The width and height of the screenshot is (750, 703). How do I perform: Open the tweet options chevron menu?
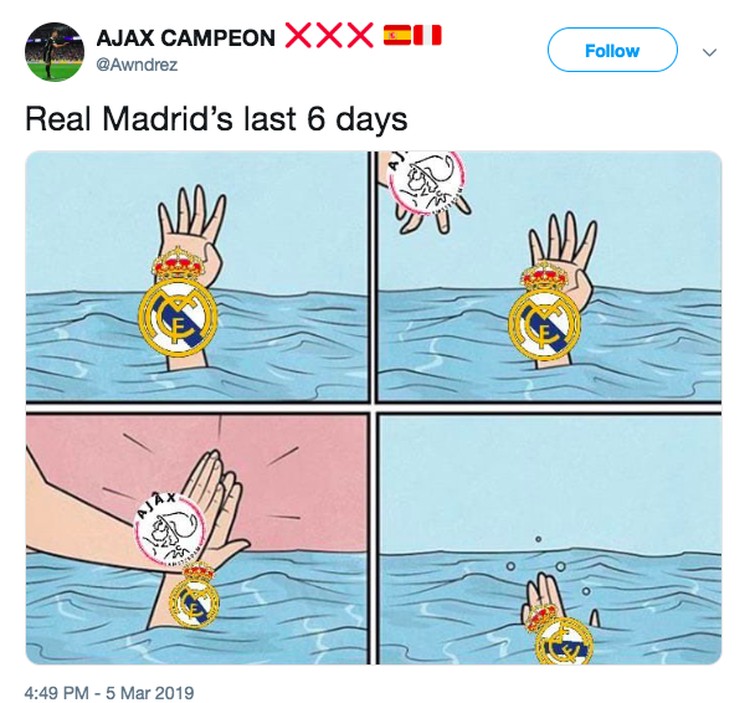(x=709, y=52)
